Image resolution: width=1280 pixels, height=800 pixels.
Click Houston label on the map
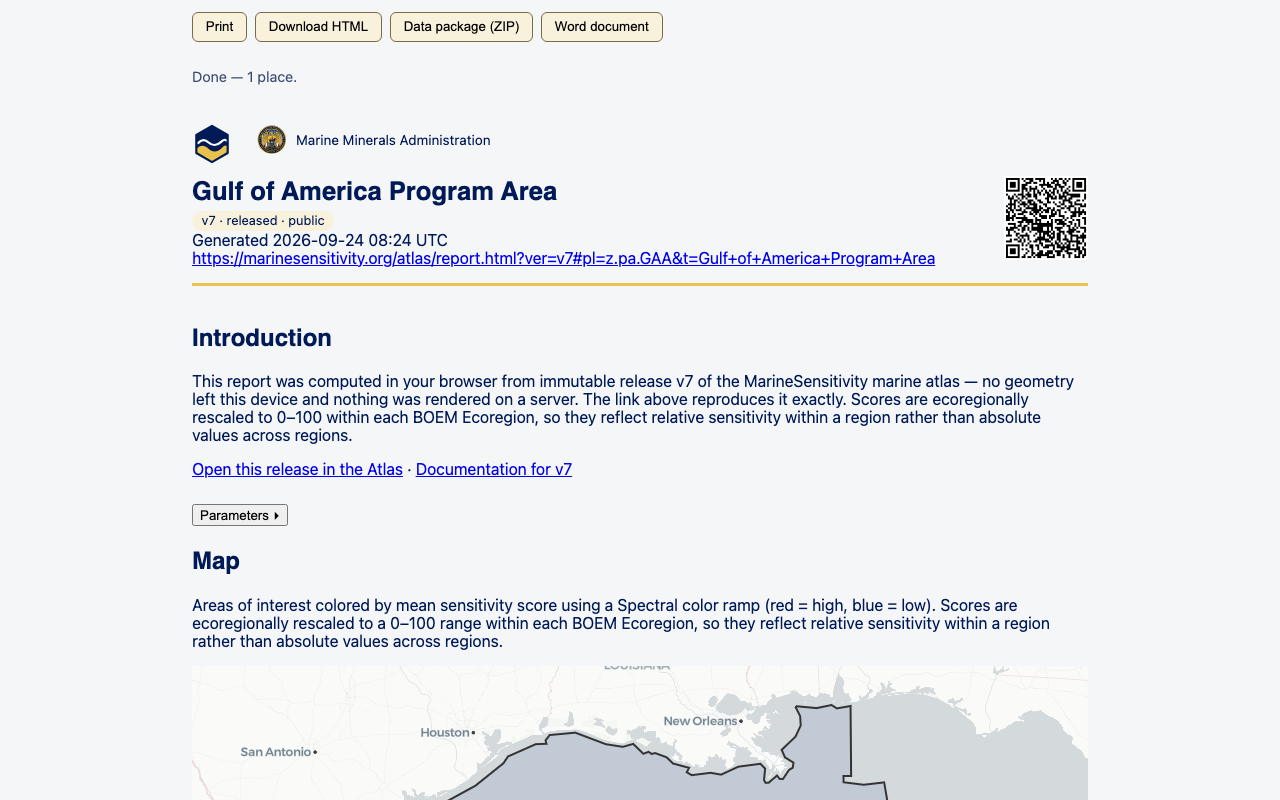(x=446, y=733)
